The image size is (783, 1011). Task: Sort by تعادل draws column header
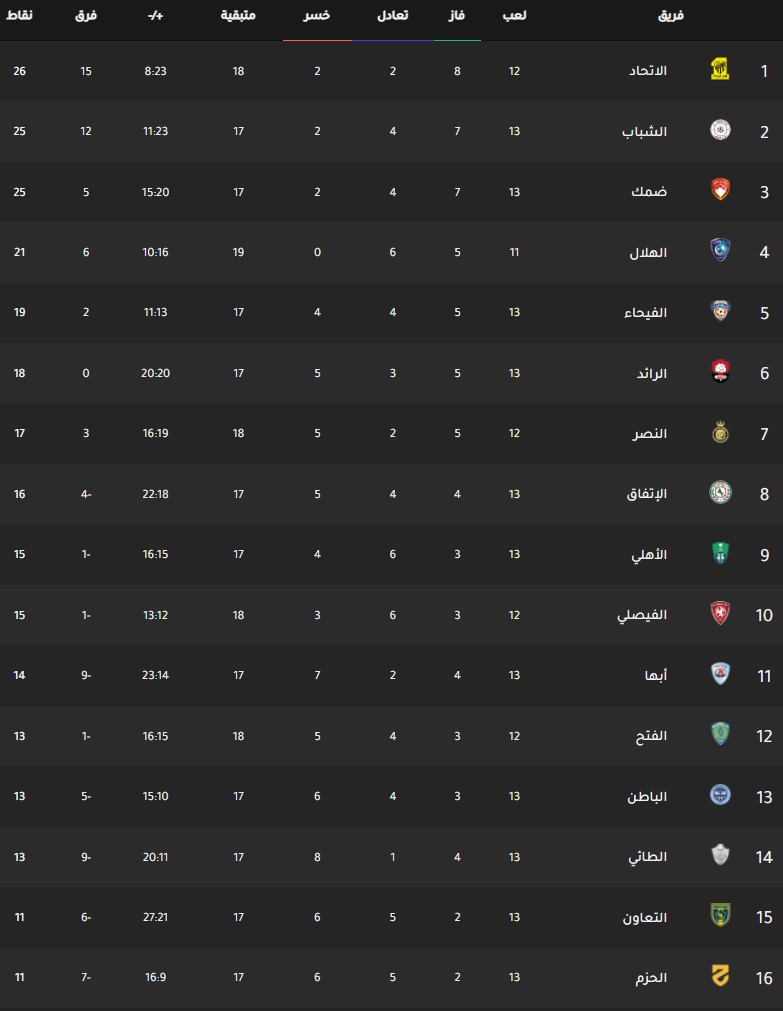click(392, 15)
